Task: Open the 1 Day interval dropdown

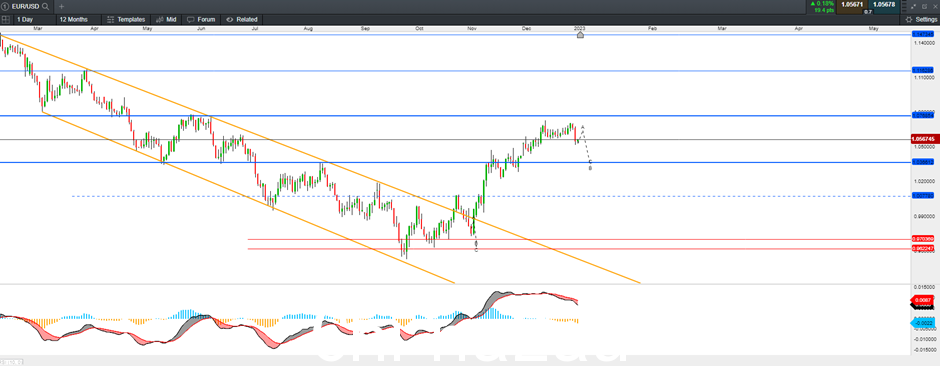Action: click(x=34, y=19)
